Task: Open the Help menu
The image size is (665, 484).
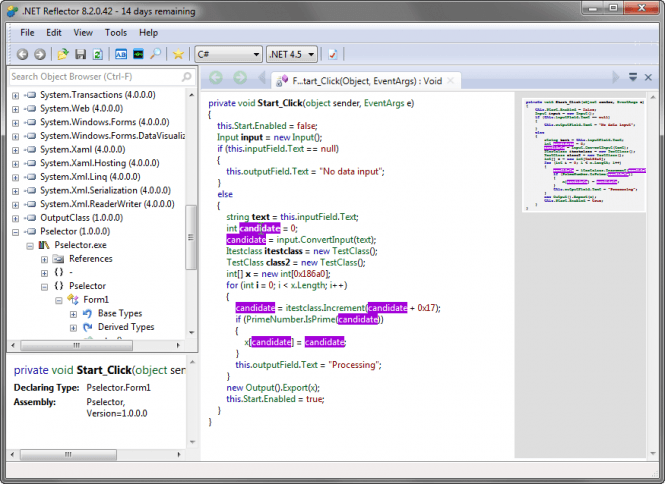Action: point(148,33)
